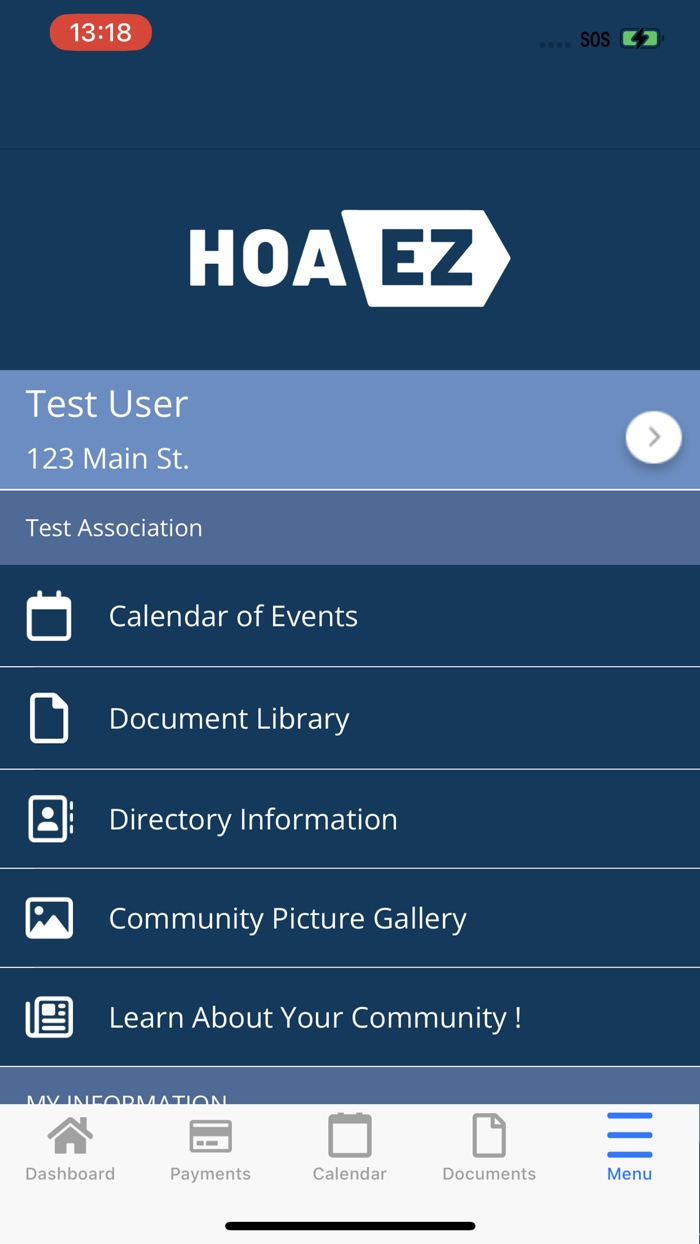Switch to the Payments tab
The height and width of the screenshot is (1244, 700).
209,1148
